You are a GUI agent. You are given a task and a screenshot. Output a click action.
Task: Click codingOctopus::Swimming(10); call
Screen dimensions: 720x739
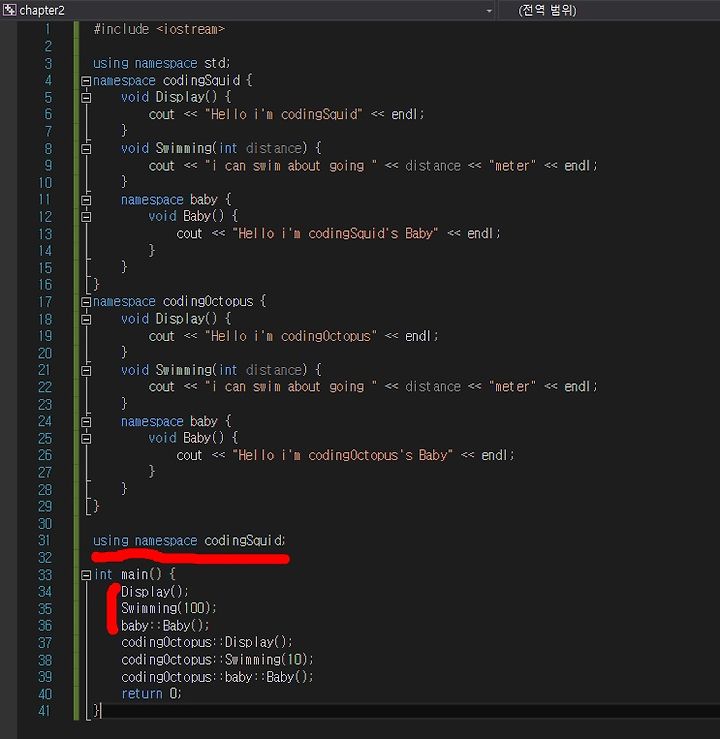(217, 660)
